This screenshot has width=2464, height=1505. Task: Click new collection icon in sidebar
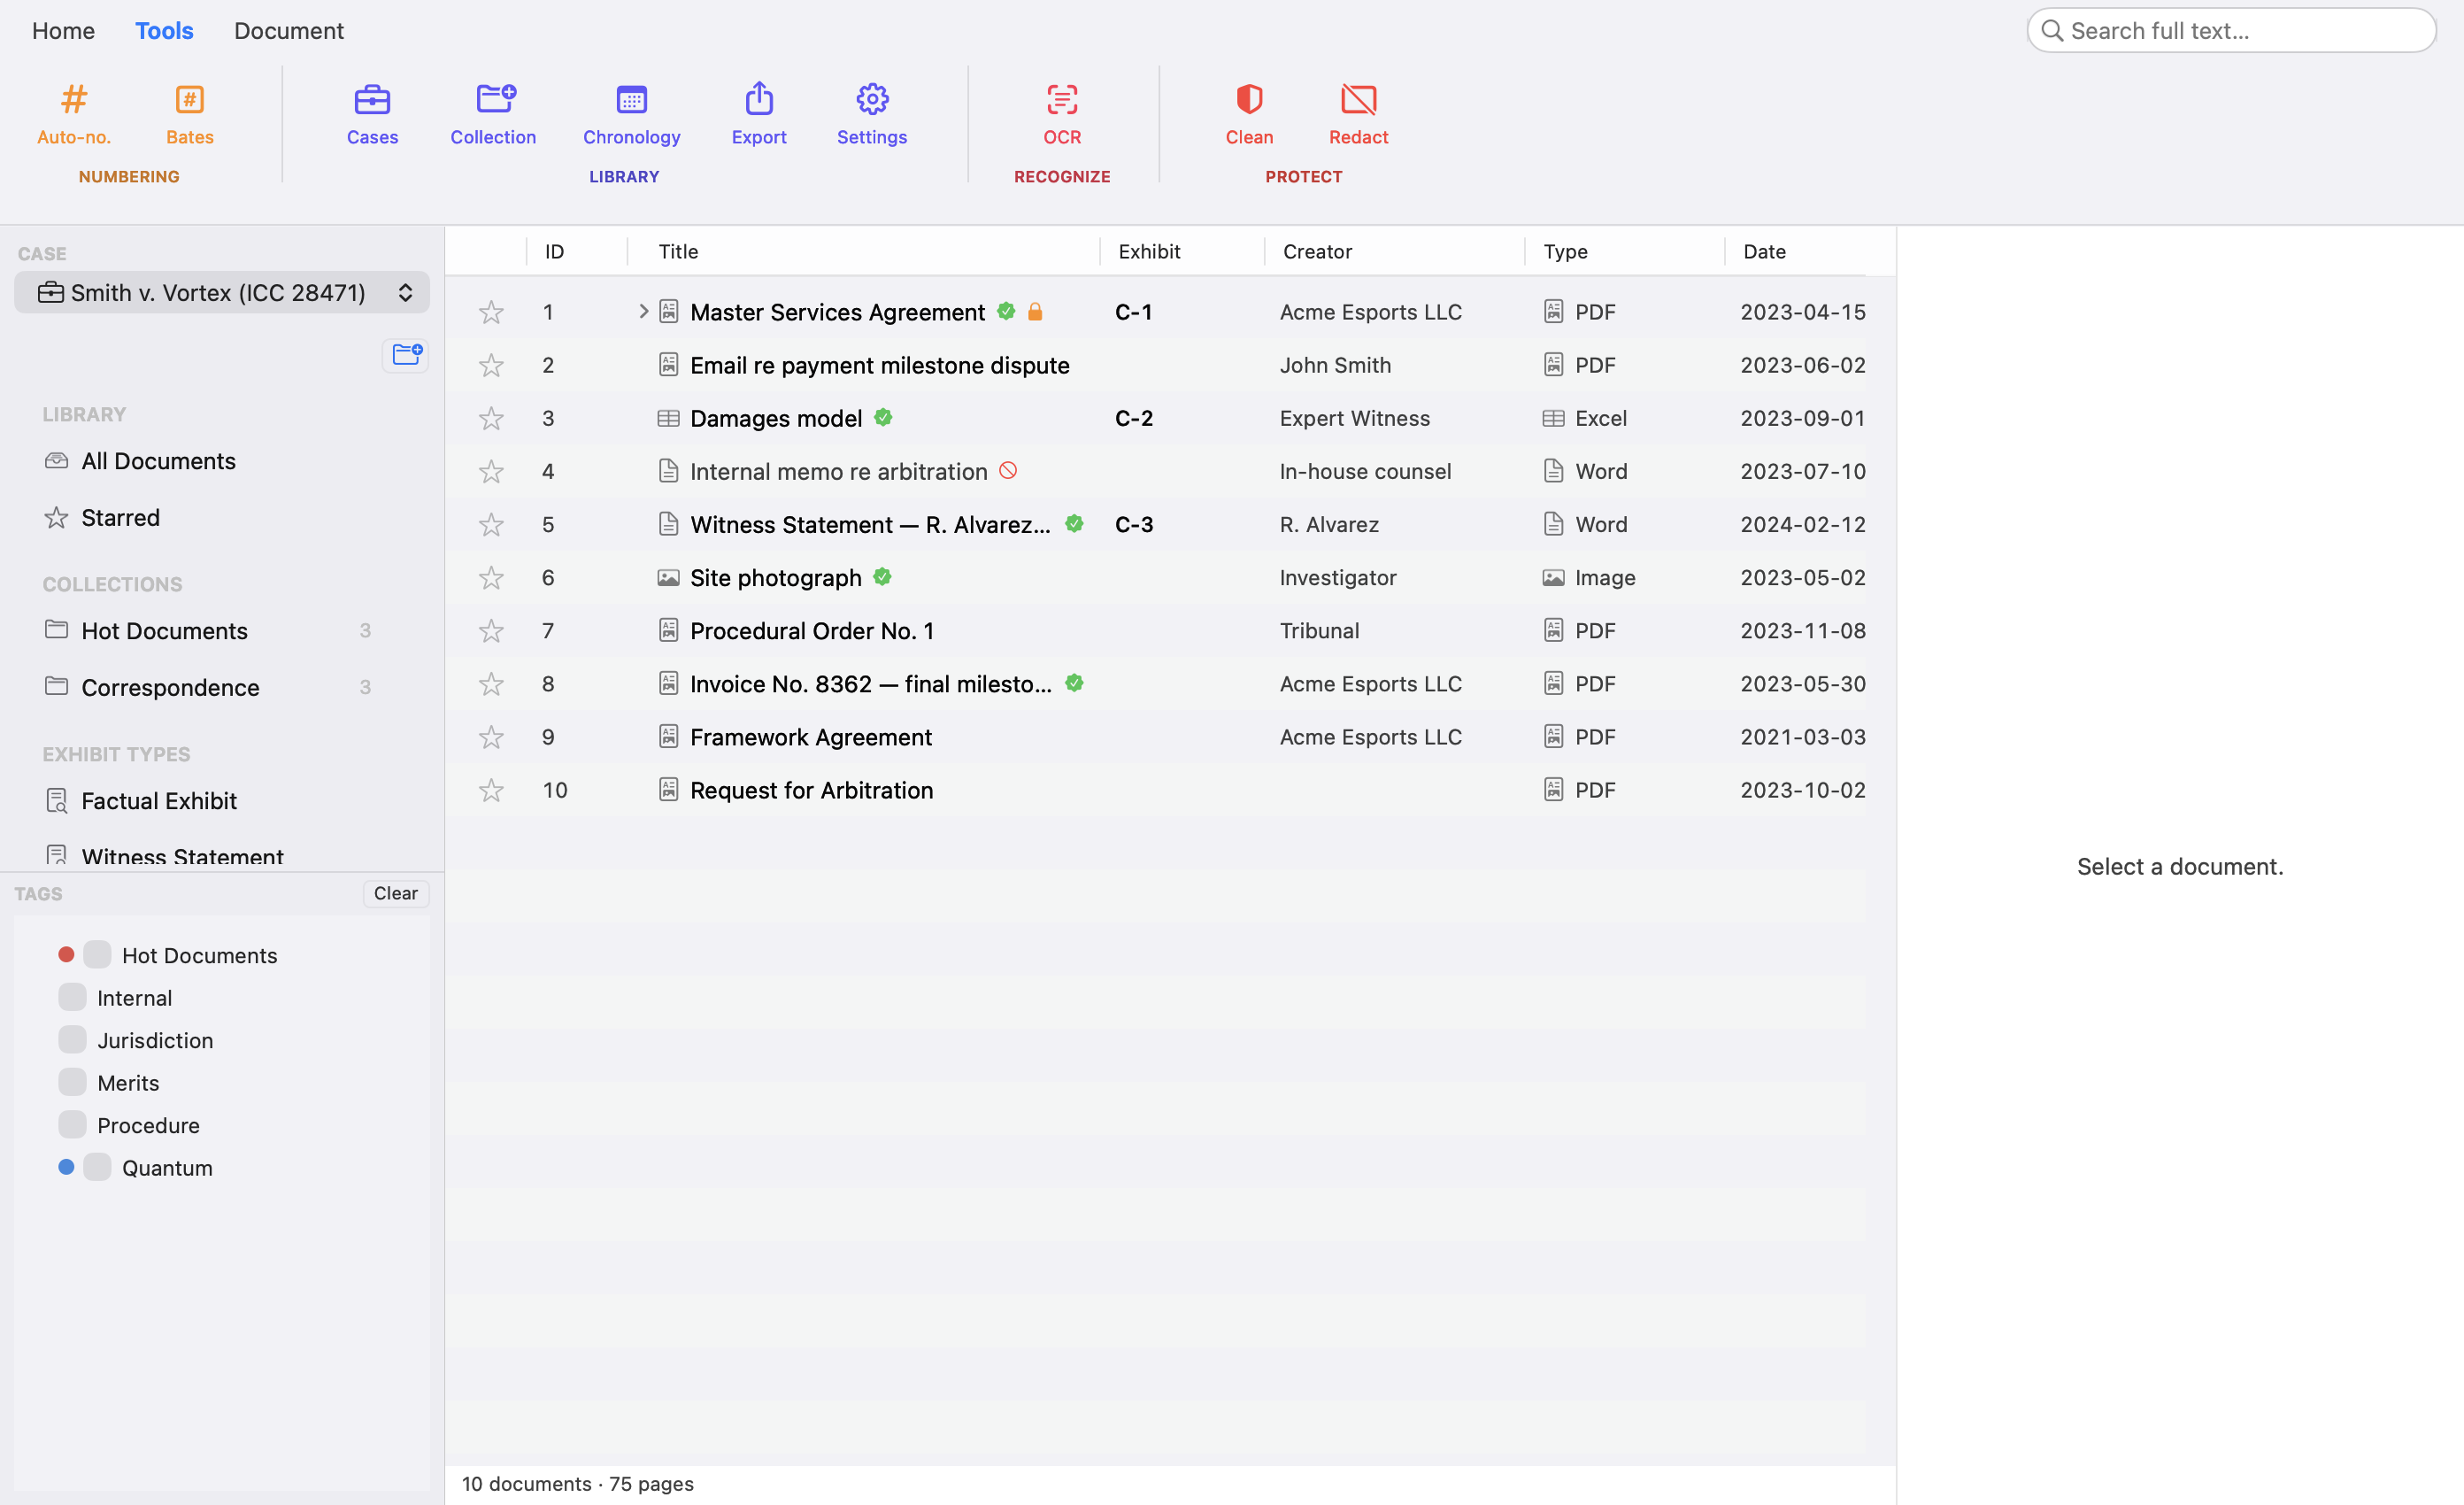[x=406, y=354]
